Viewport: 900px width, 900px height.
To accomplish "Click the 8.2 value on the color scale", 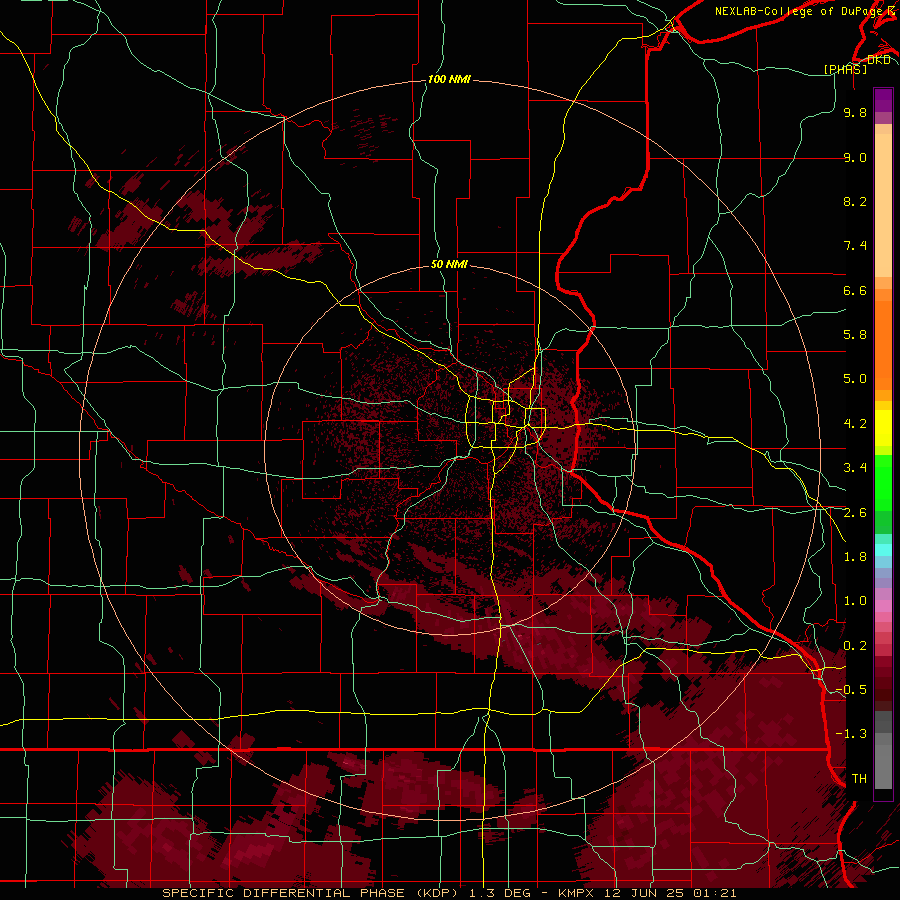I will pos(855,201).
